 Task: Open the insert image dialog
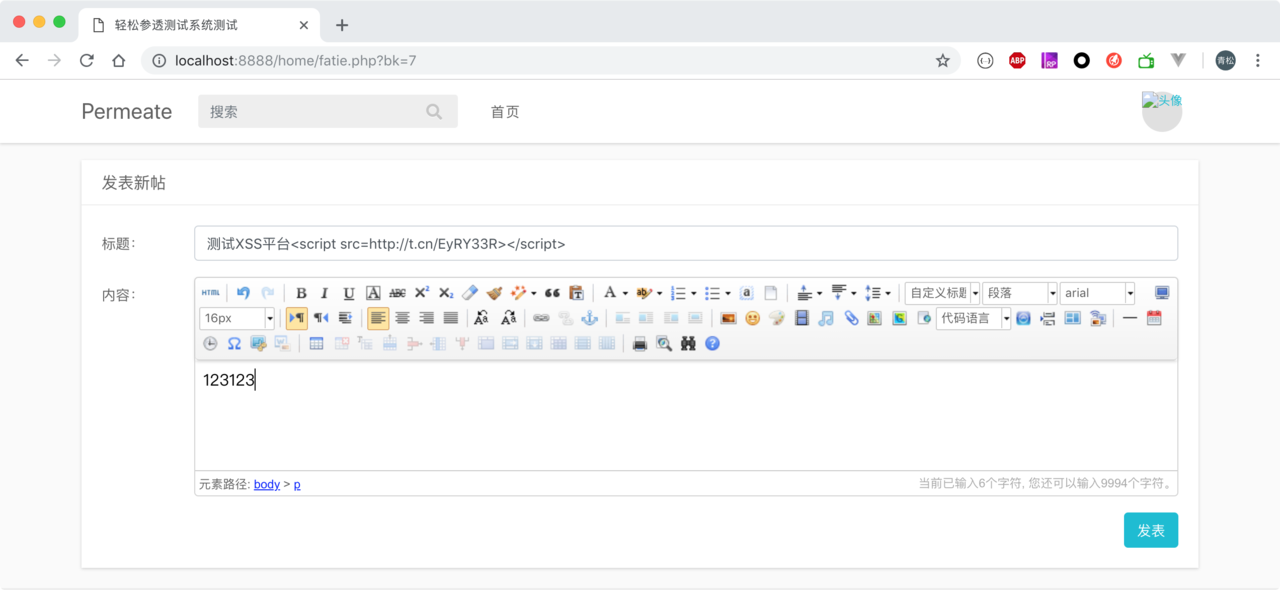(x=728, y=318)
